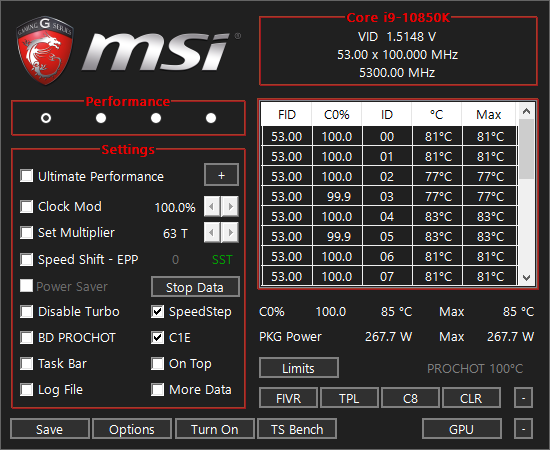The height and width of the screenshot is (450, 550).
Task: Click ID 05 cell in core table
Action: [387, 236]
